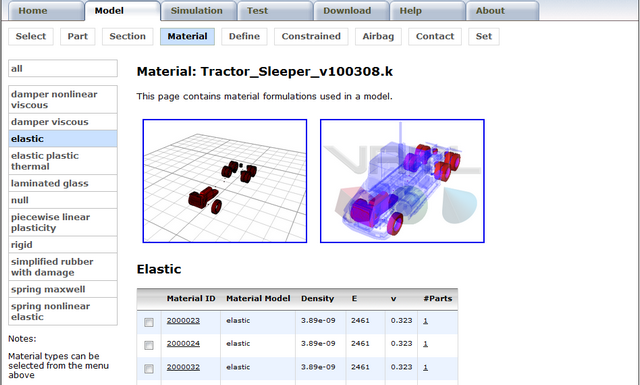Select damper nonlinear viscous material type
The height and width of the screenshot is (385, 640).
click(x=63, y=99)
